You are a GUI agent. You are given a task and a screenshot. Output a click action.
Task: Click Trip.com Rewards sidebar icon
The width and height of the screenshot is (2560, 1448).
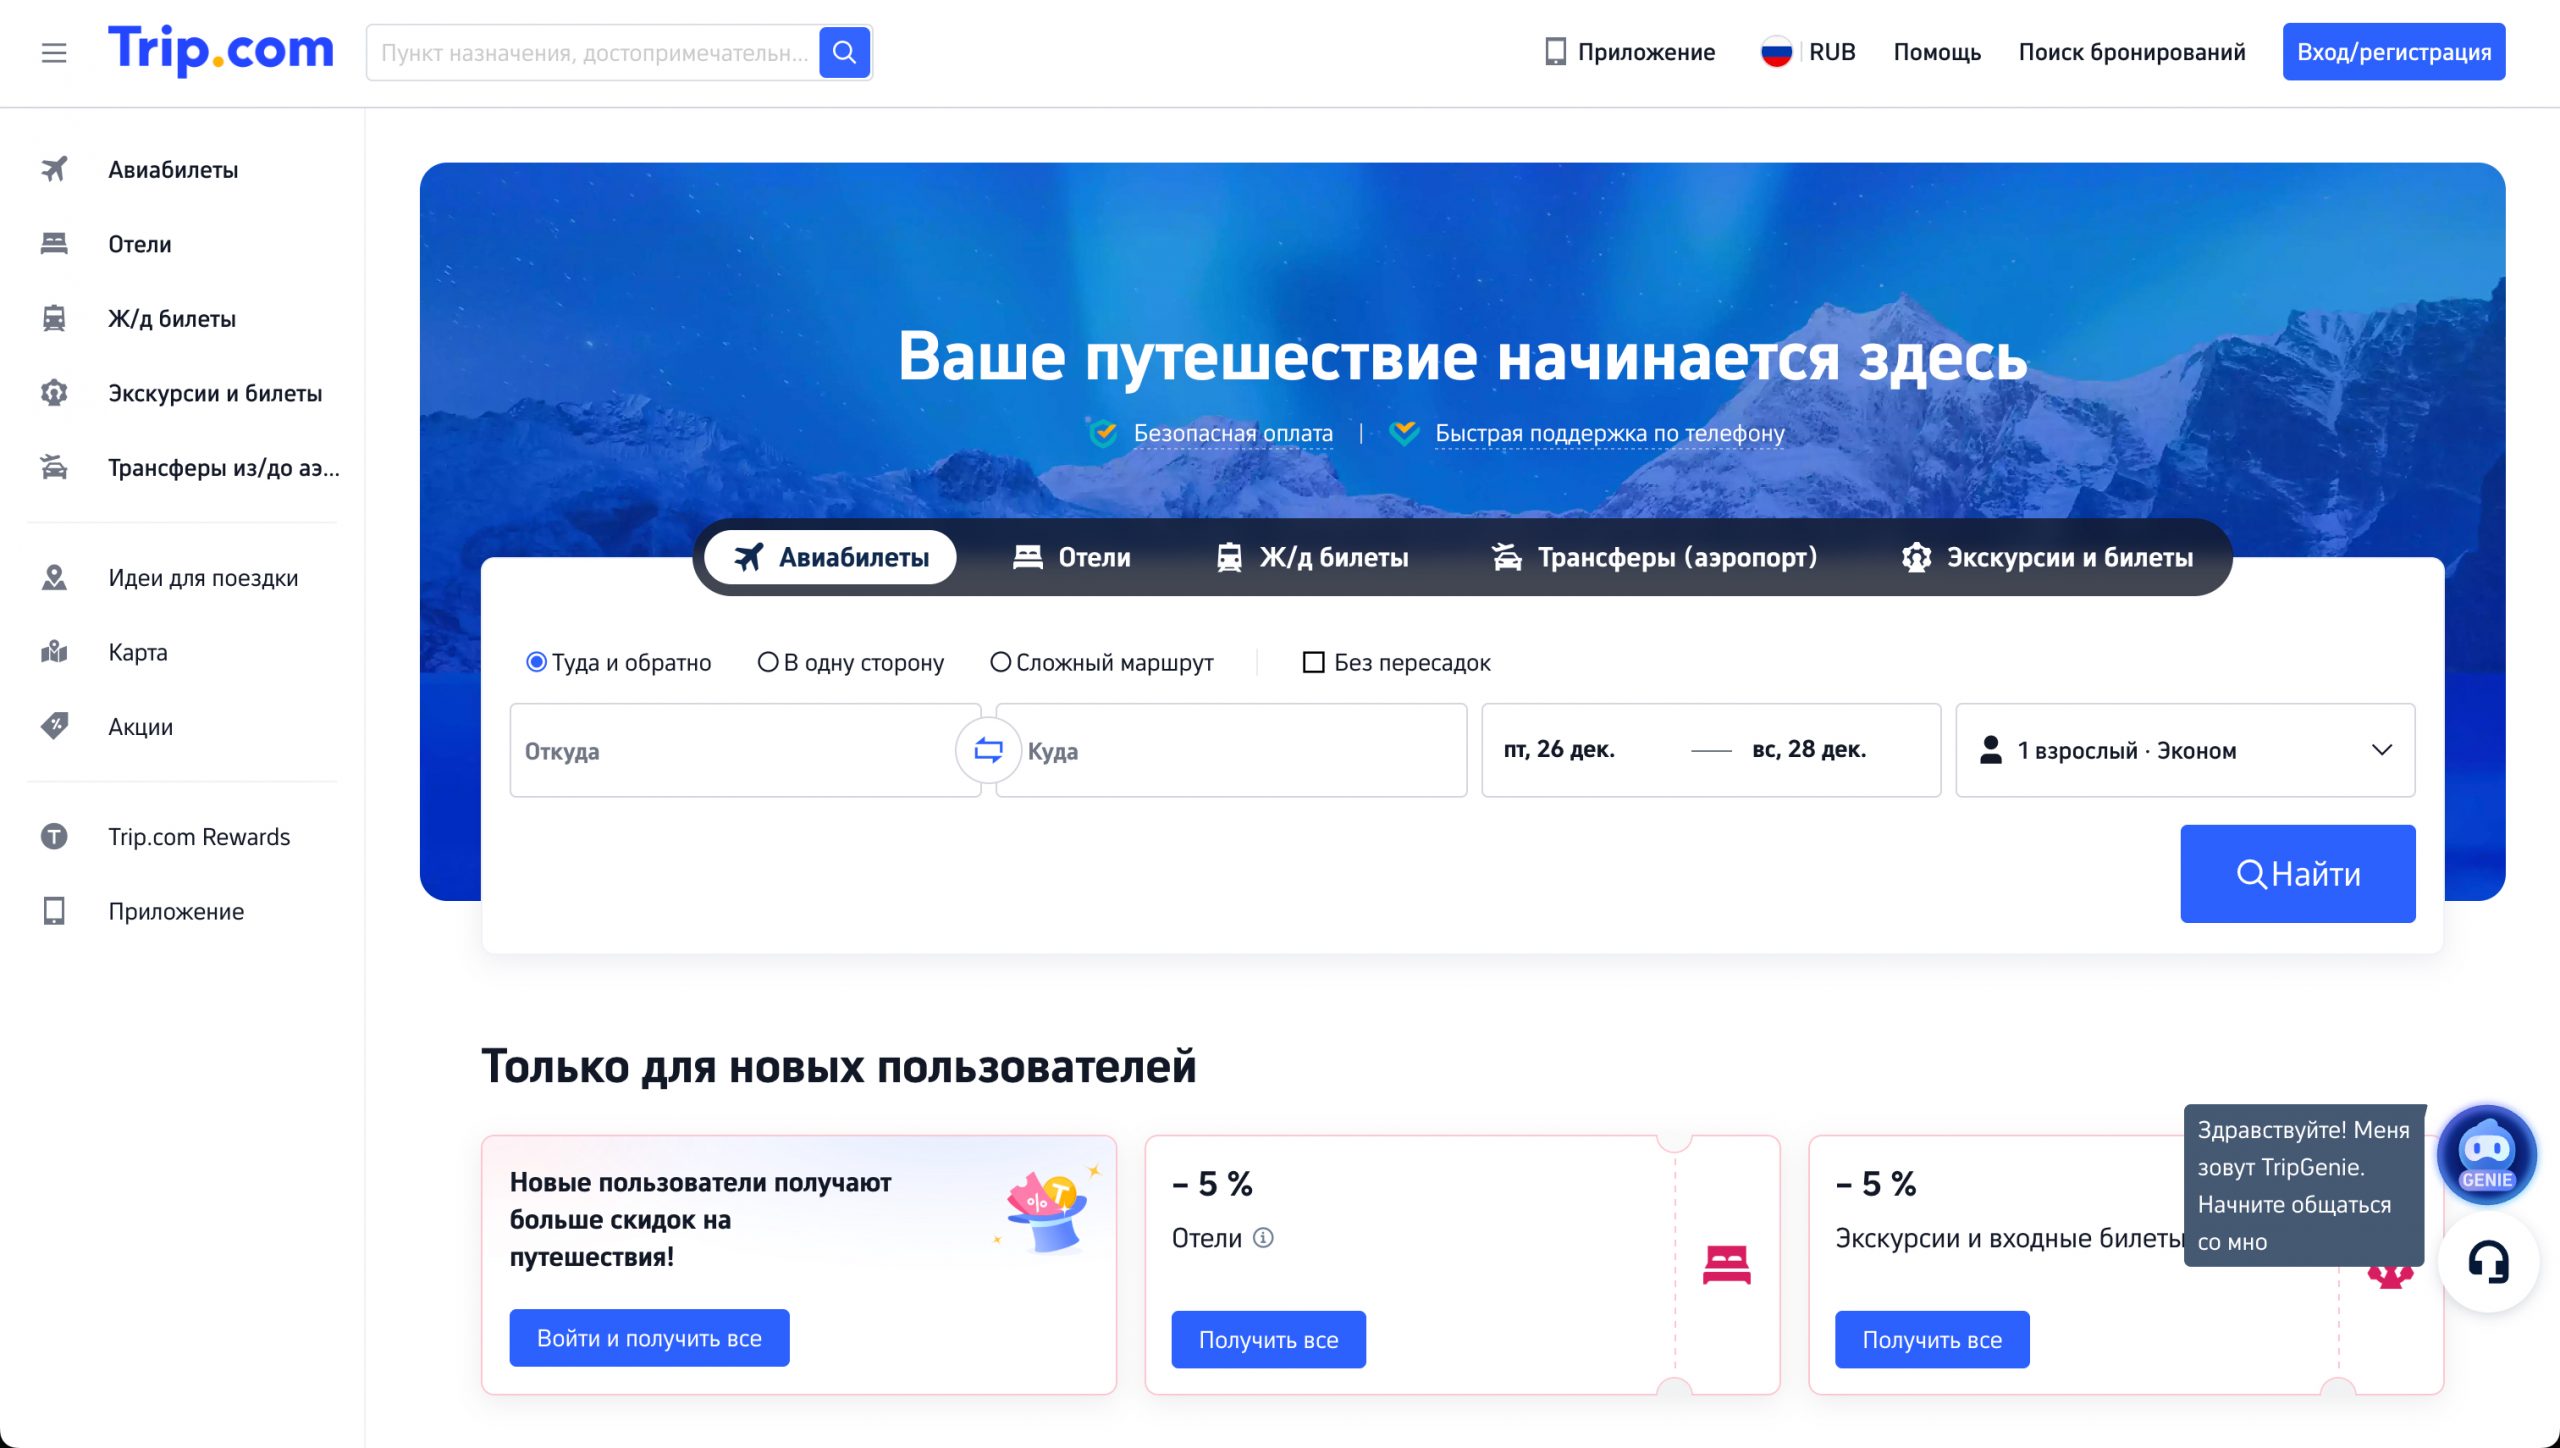click(54, 836)
